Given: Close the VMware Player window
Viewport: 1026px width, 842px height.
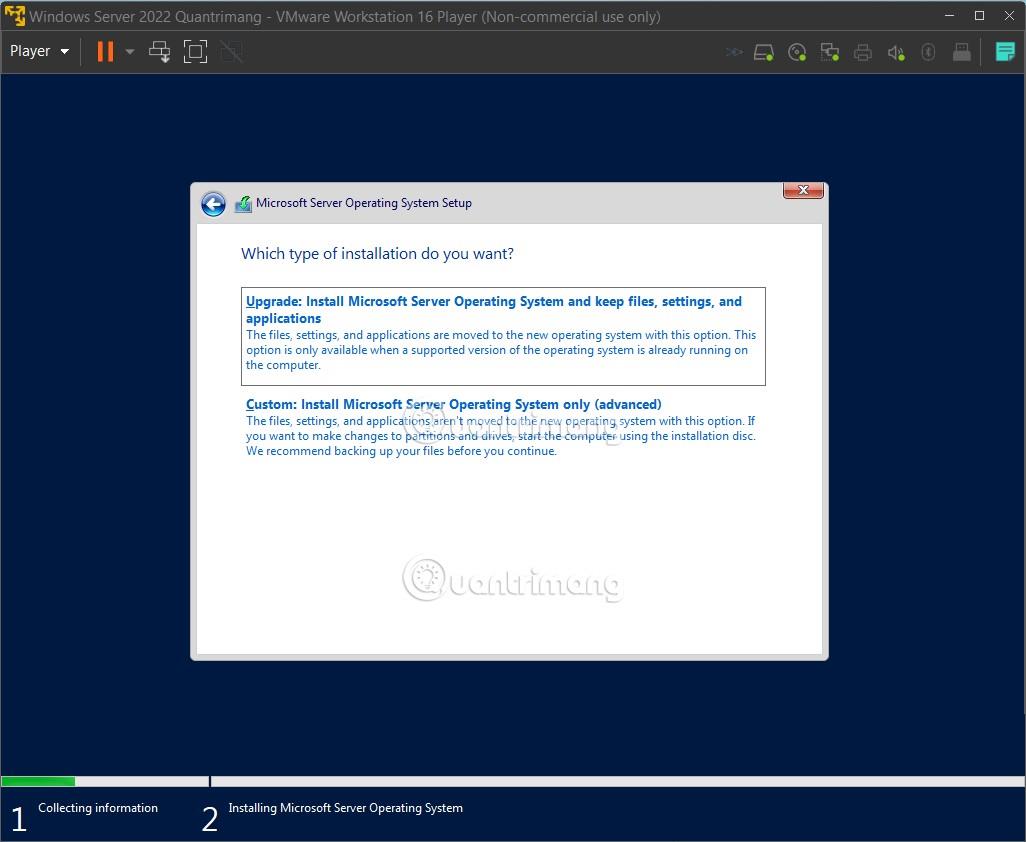Looking at the screenshot, I should (x=1010, y=16).
